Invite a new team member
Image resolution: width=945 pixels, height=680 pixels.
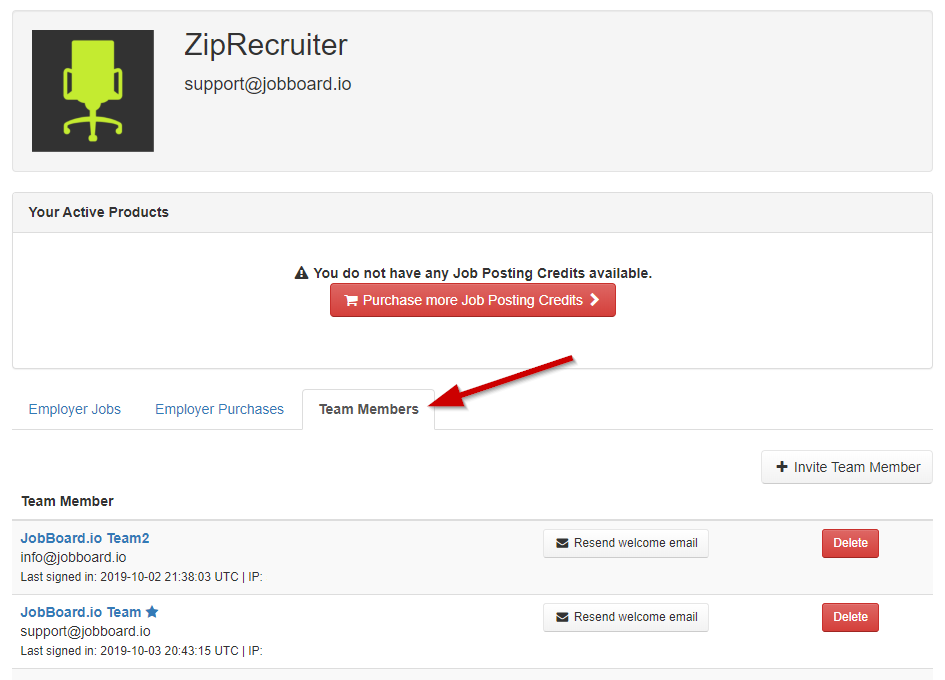pos(847,467)
